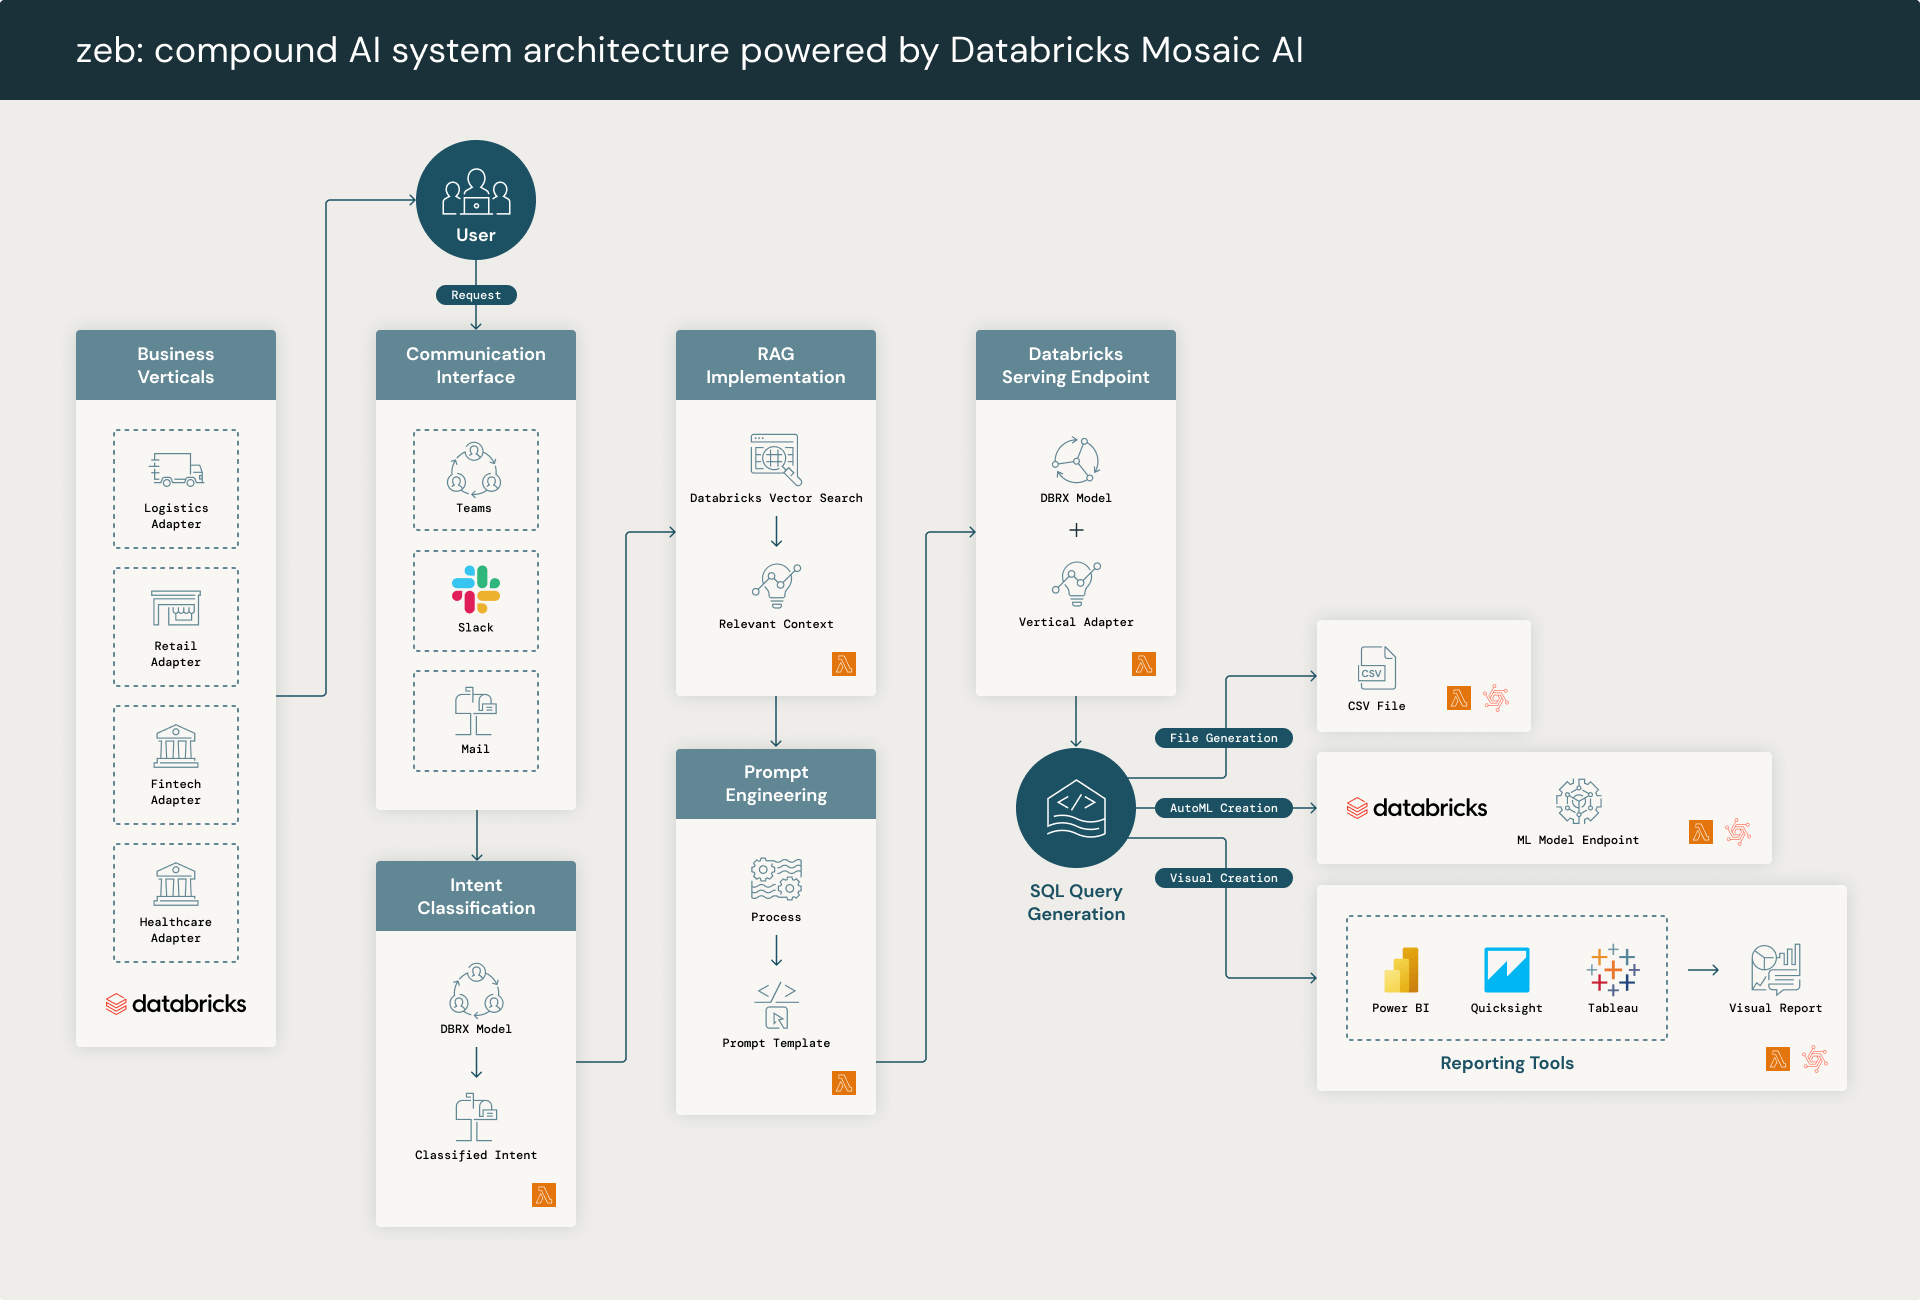Click the Retail Adapter box
Viewport: 1920px width, 1300px height.
click(176, 627)
